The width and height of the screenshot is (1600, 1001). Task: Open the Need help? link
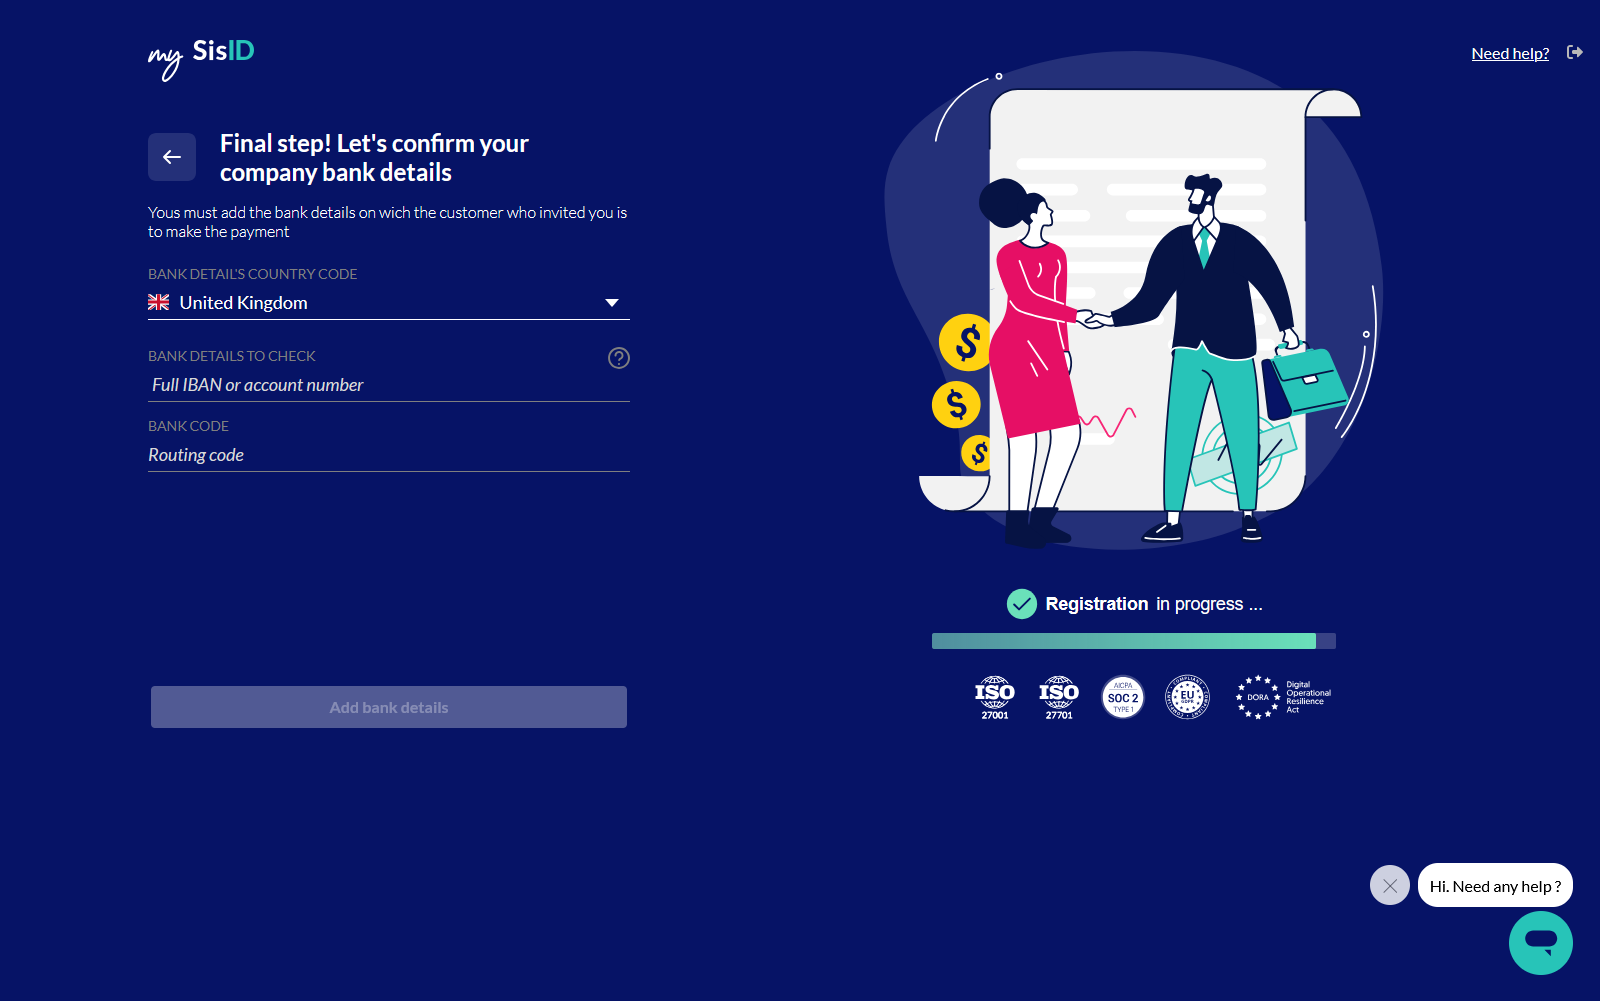[1510, 53]
